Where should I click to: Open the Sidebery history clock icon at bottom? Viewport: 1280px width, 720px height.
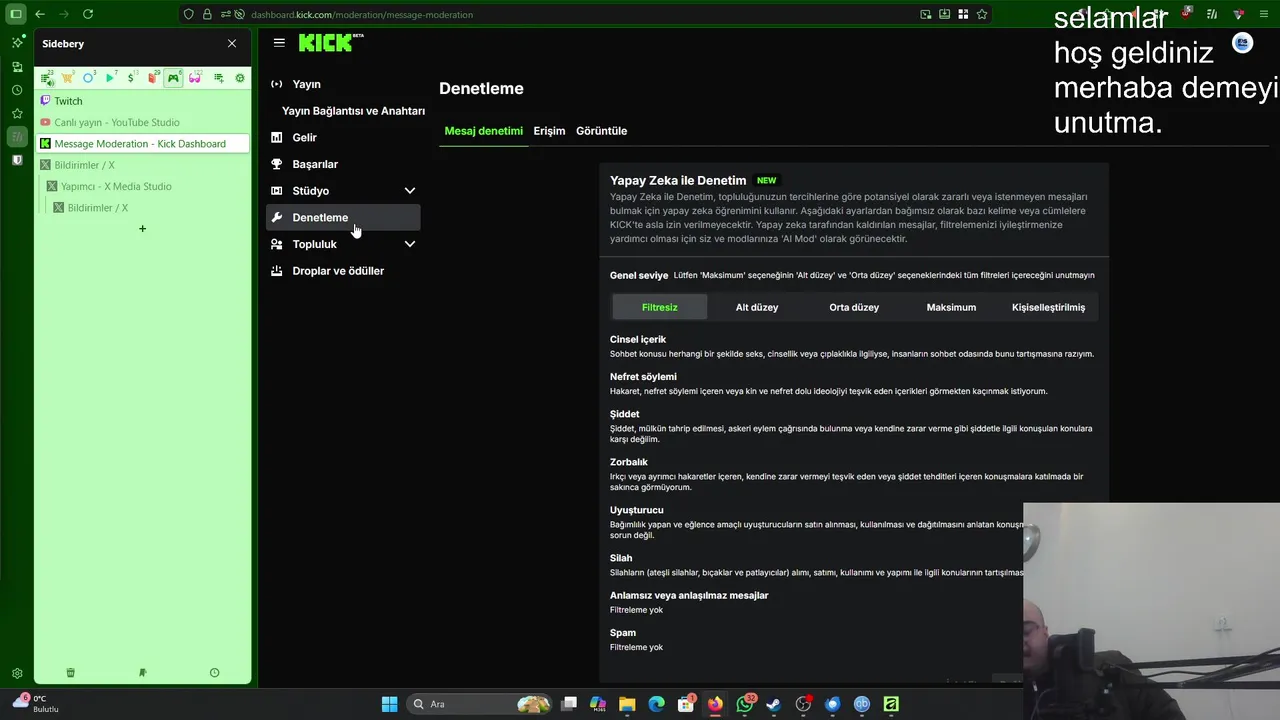tap(214, 673)
